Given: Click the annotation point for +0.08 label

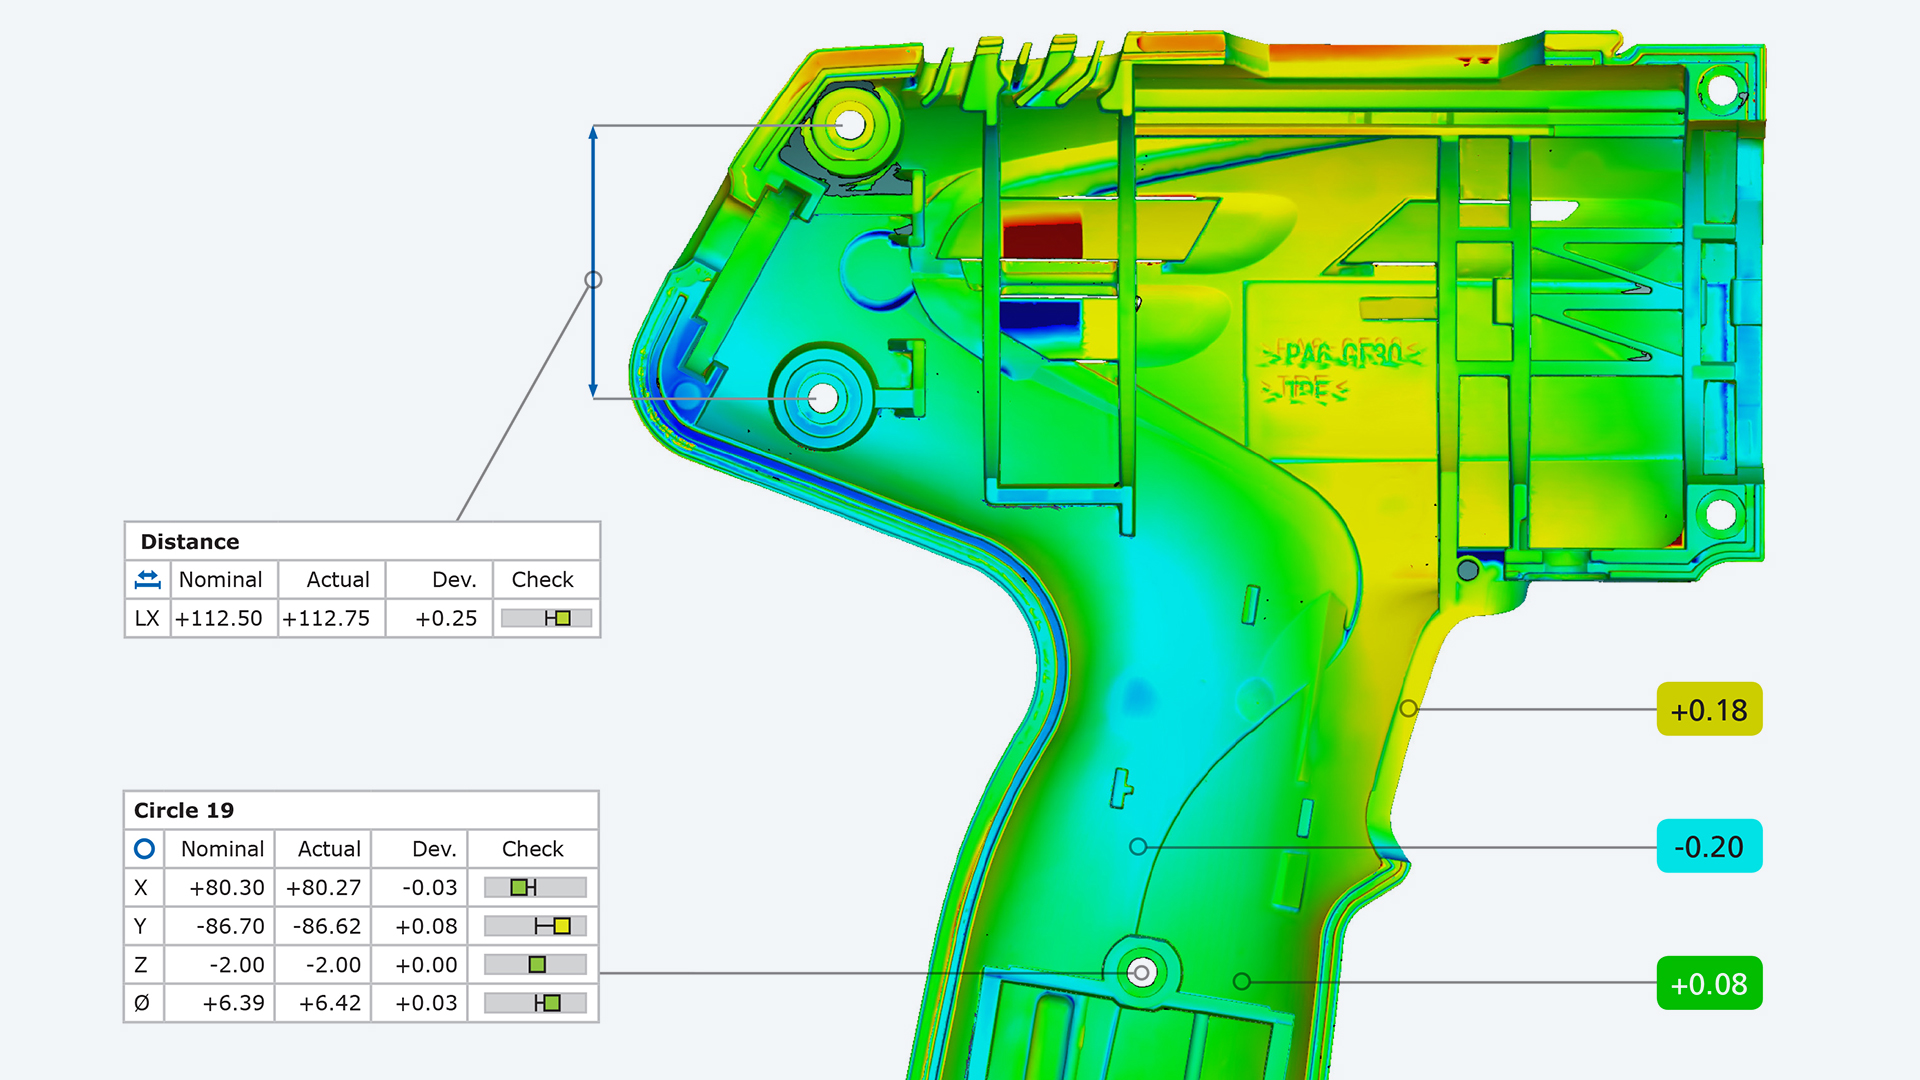Looking at the screenshot, I should (1242, 982).
